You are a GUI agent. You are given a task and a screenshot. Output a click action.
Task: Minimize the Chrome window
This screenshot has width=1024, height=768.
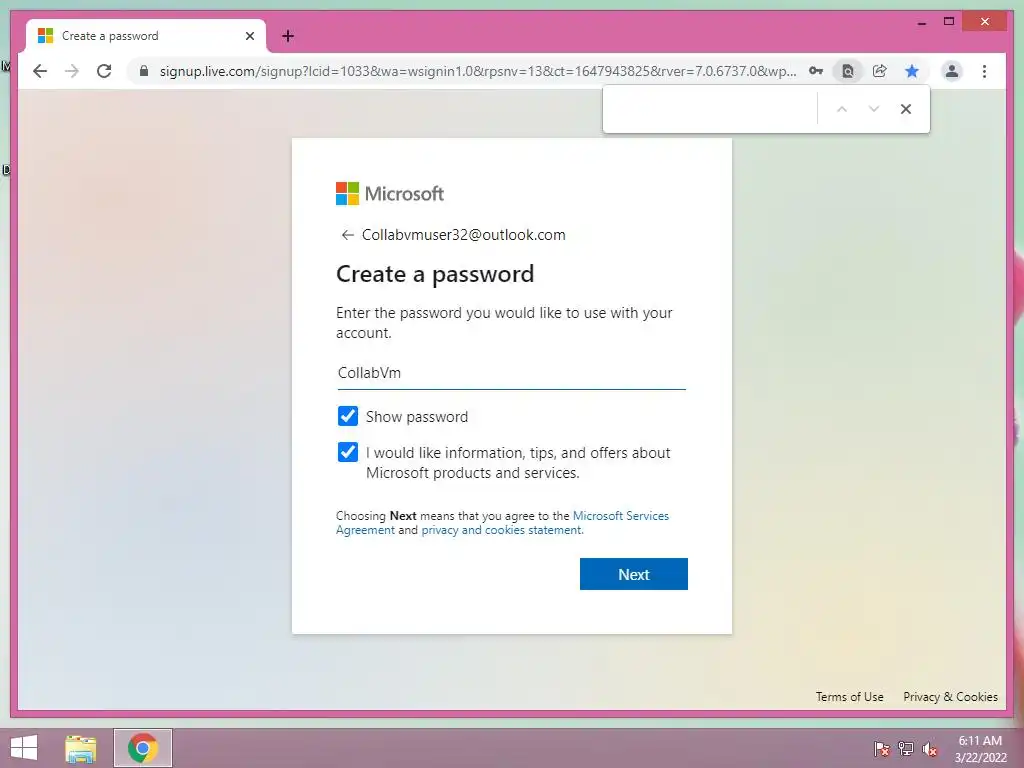click(x=921, y=22)
